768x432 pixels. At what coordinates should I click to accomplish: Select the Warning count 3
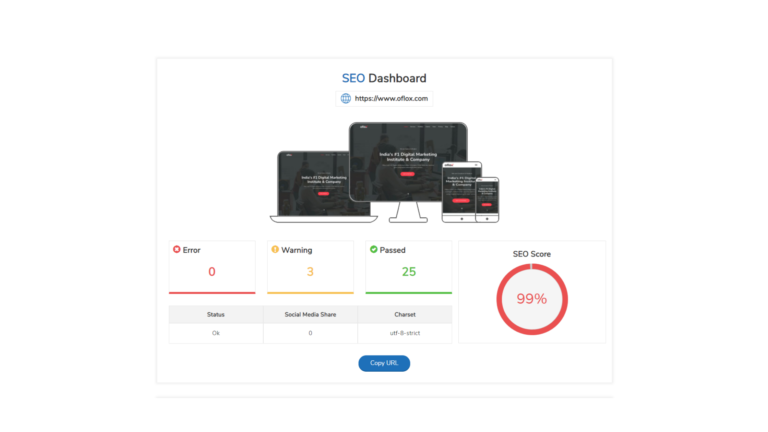(x=310, y=272)
